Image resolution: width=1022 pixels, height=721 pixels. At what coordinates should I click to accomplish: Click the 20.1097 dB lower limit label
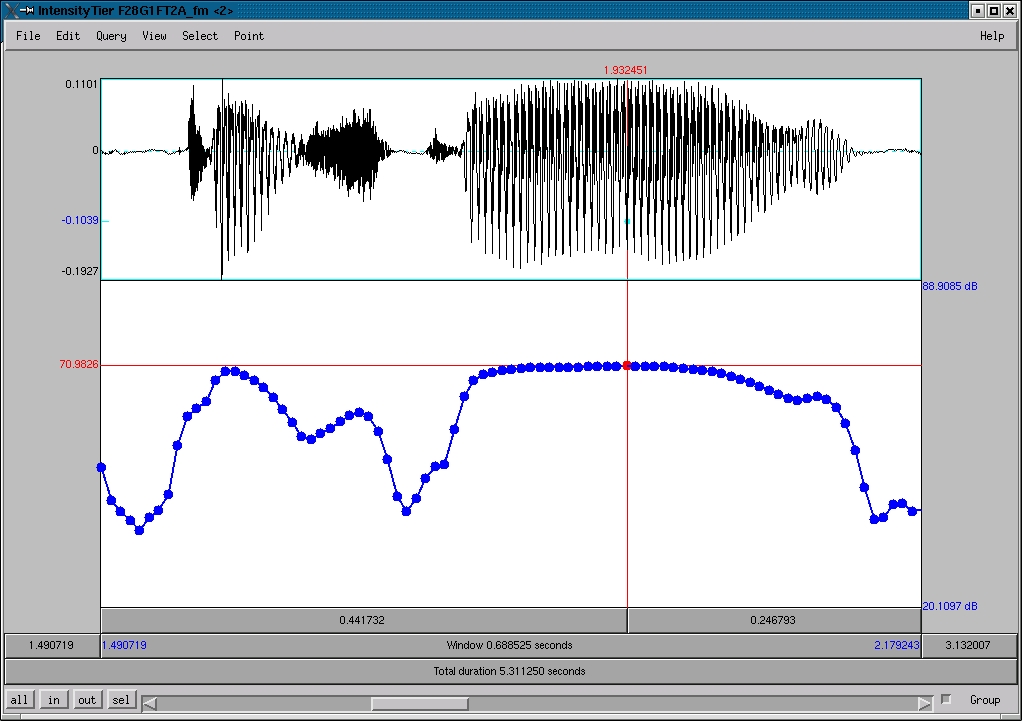point(950,606)
